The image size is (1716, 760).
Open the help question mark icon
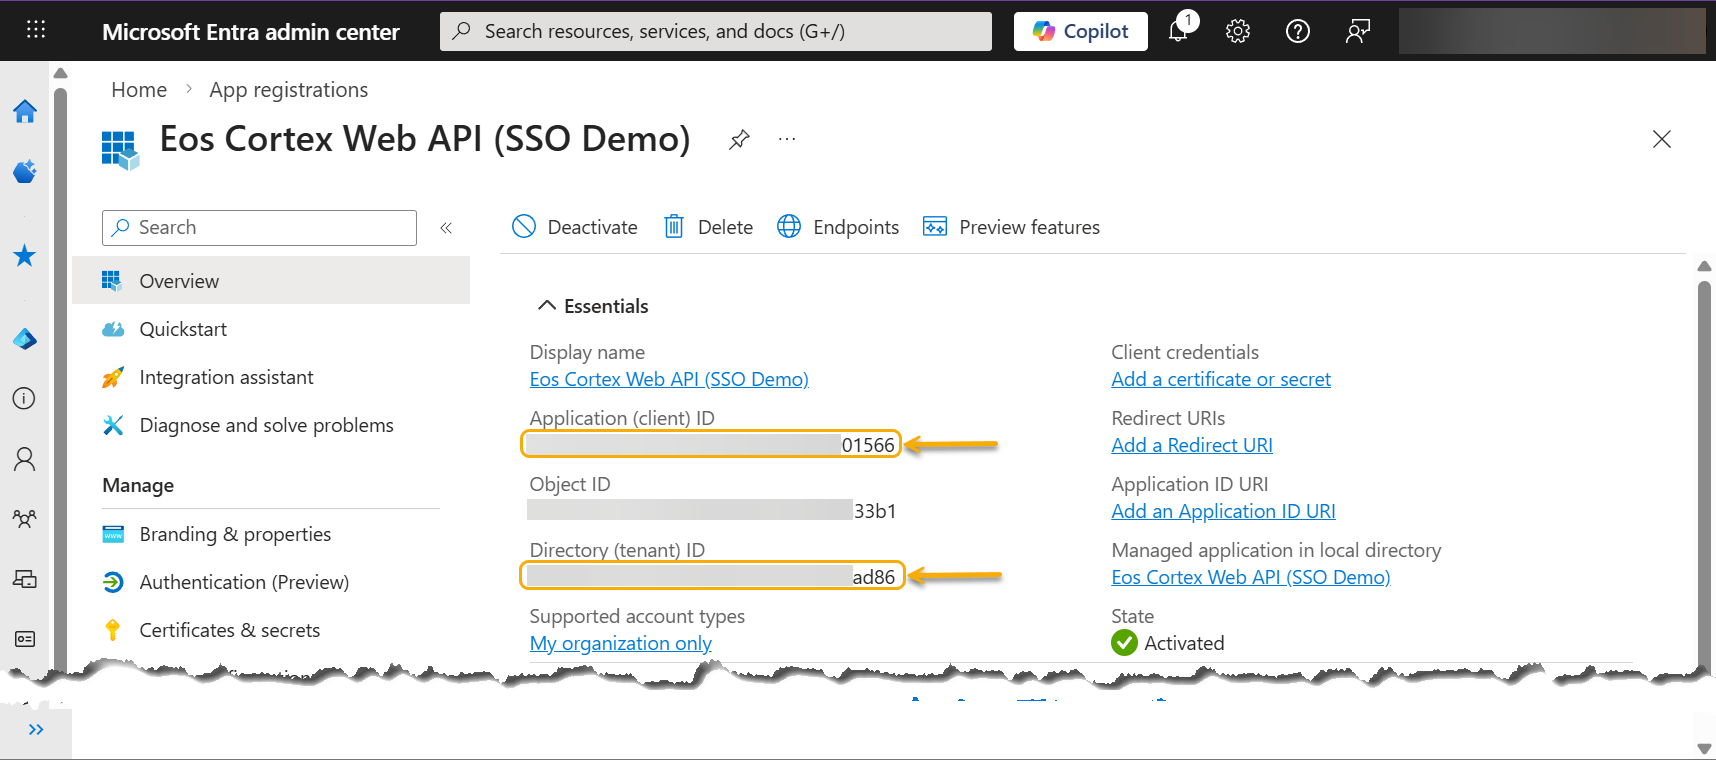1298,31
